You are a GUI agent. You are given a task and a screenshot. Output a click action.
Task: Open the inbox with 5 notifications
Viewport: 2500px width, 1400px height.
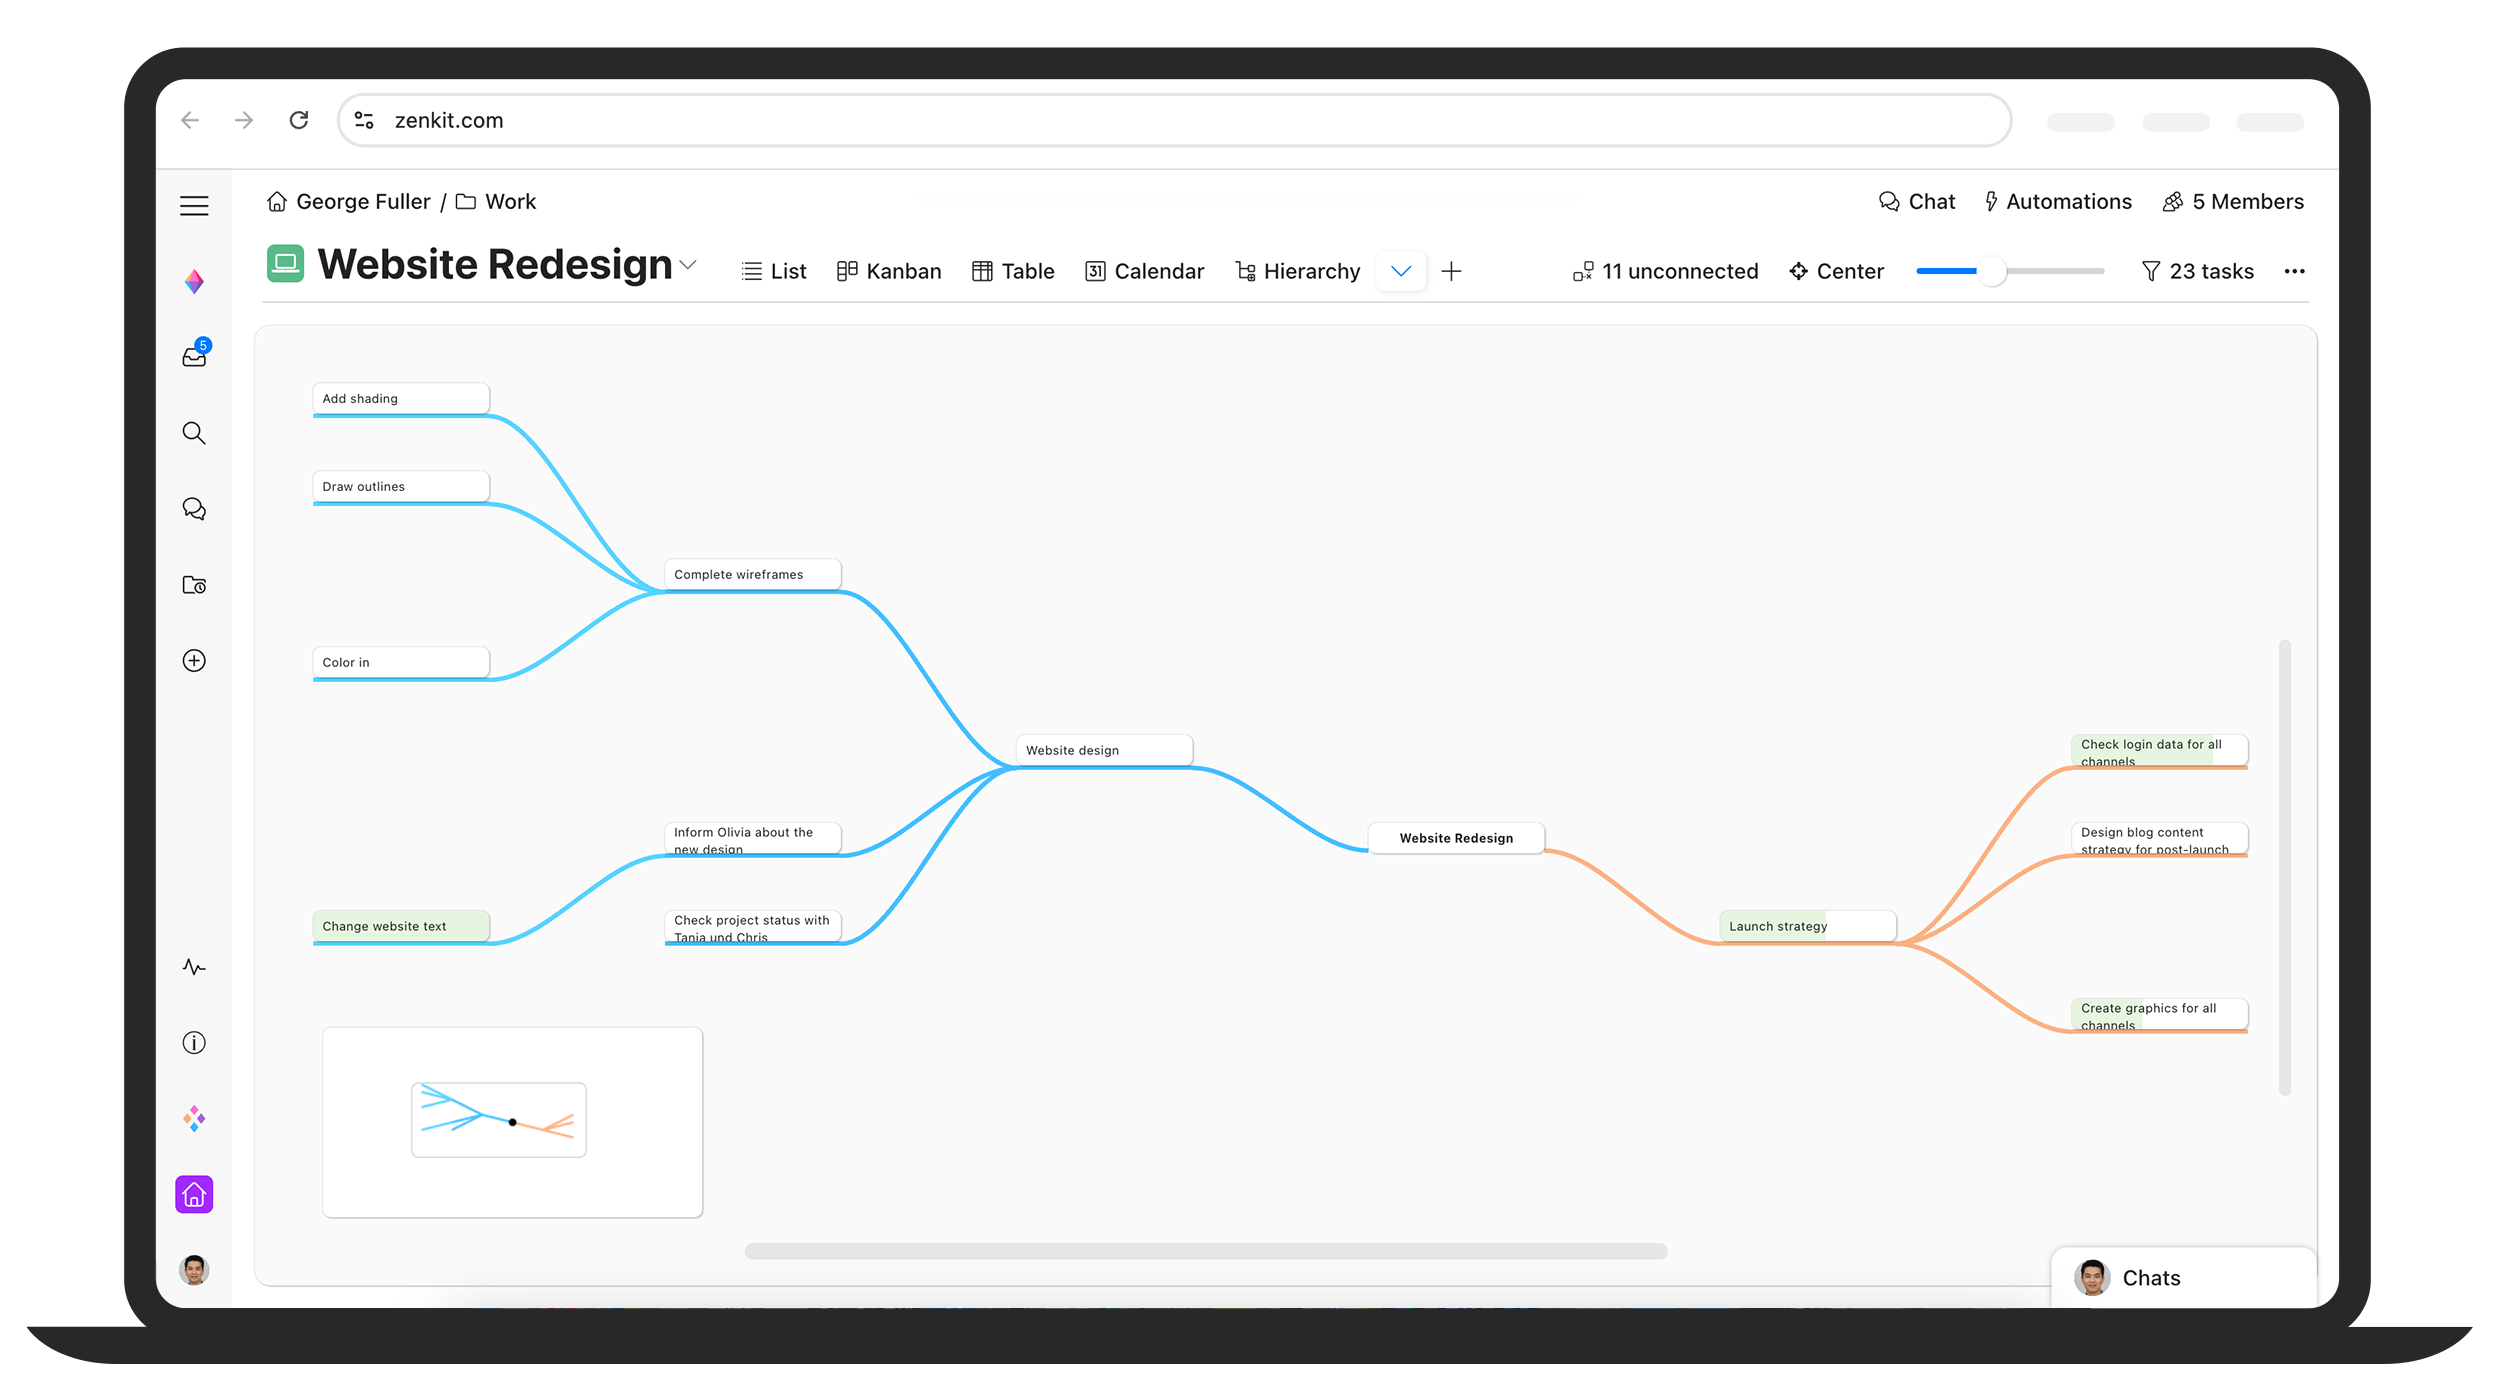[195, 355]
